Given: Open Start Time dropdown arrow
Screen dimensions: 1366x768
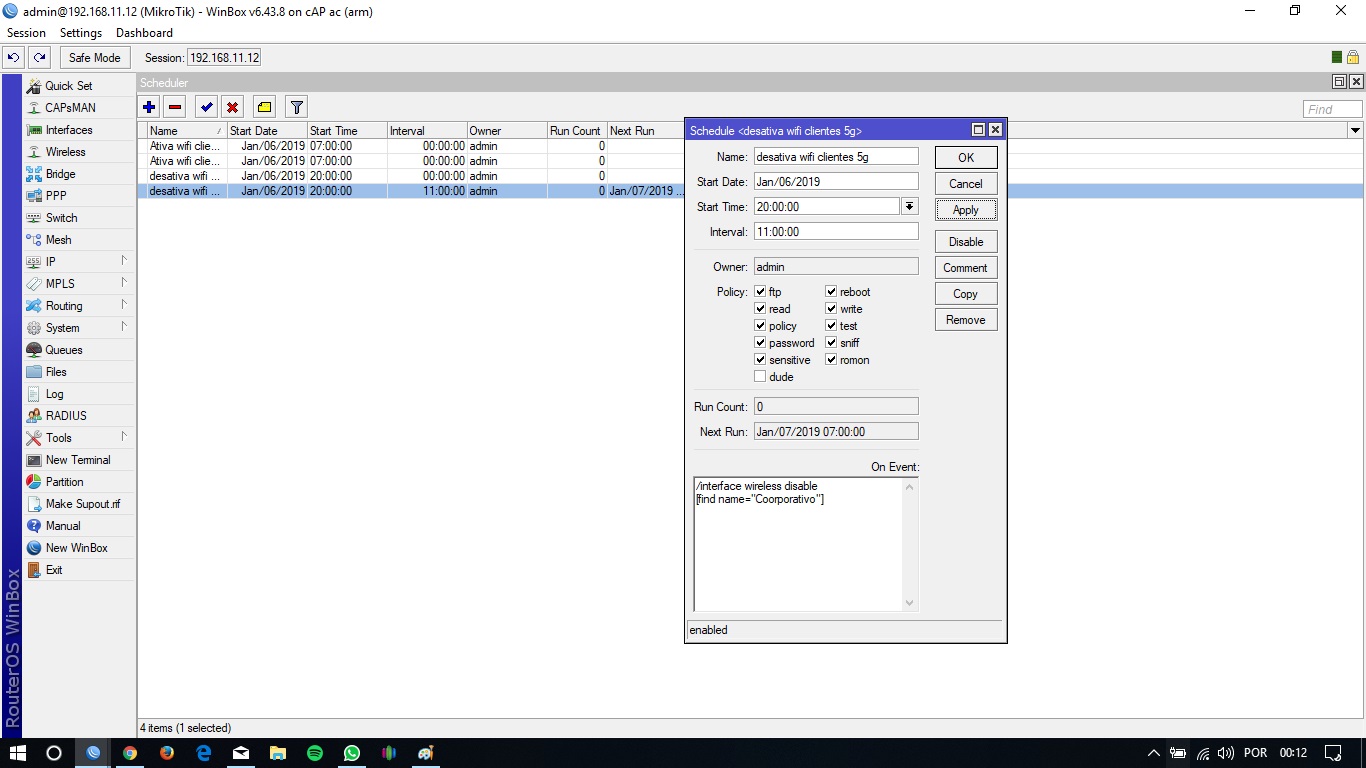Looking at the screenshot, I should (x=909, y=207).
